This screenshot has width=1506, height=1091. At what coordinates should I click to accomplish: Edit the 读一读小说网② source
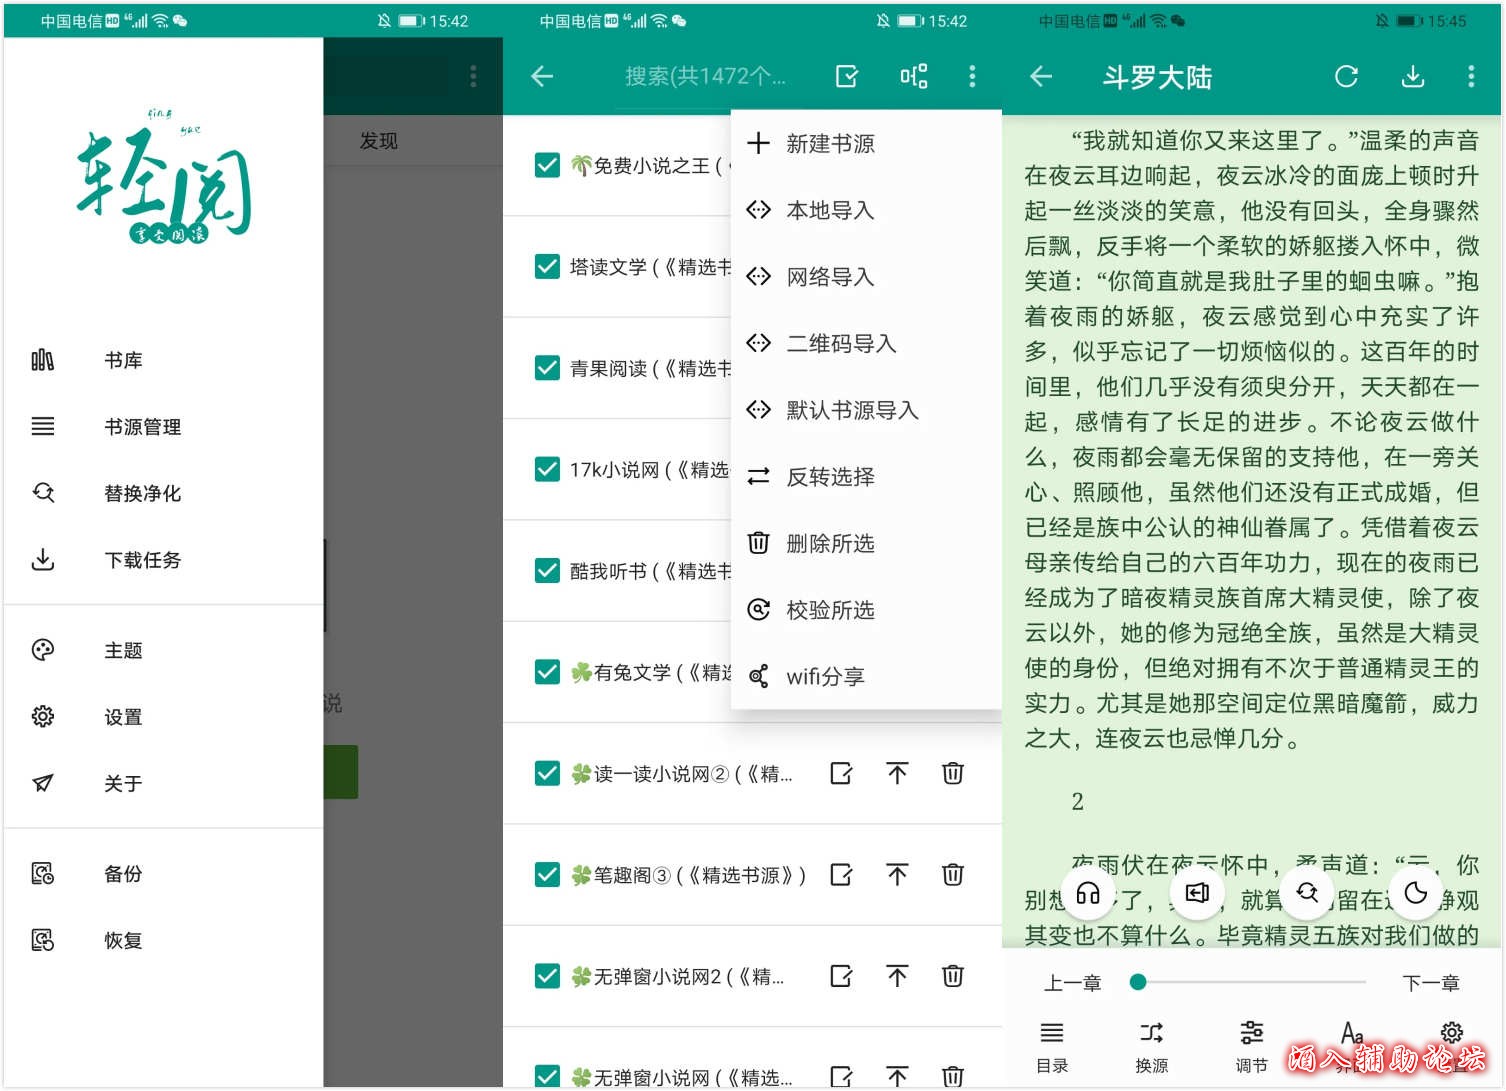pos(841,773)
